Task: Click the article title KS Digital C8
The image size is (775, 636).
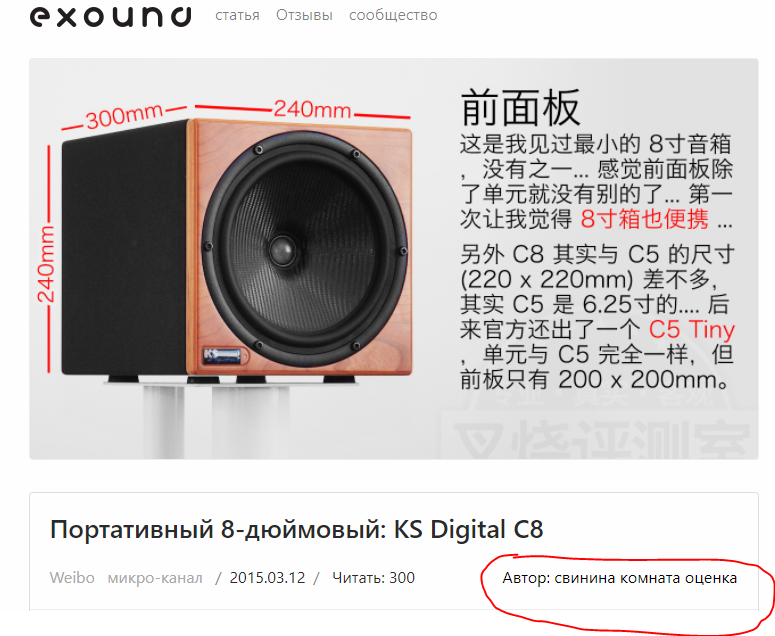Action: (x=297, y=529)
